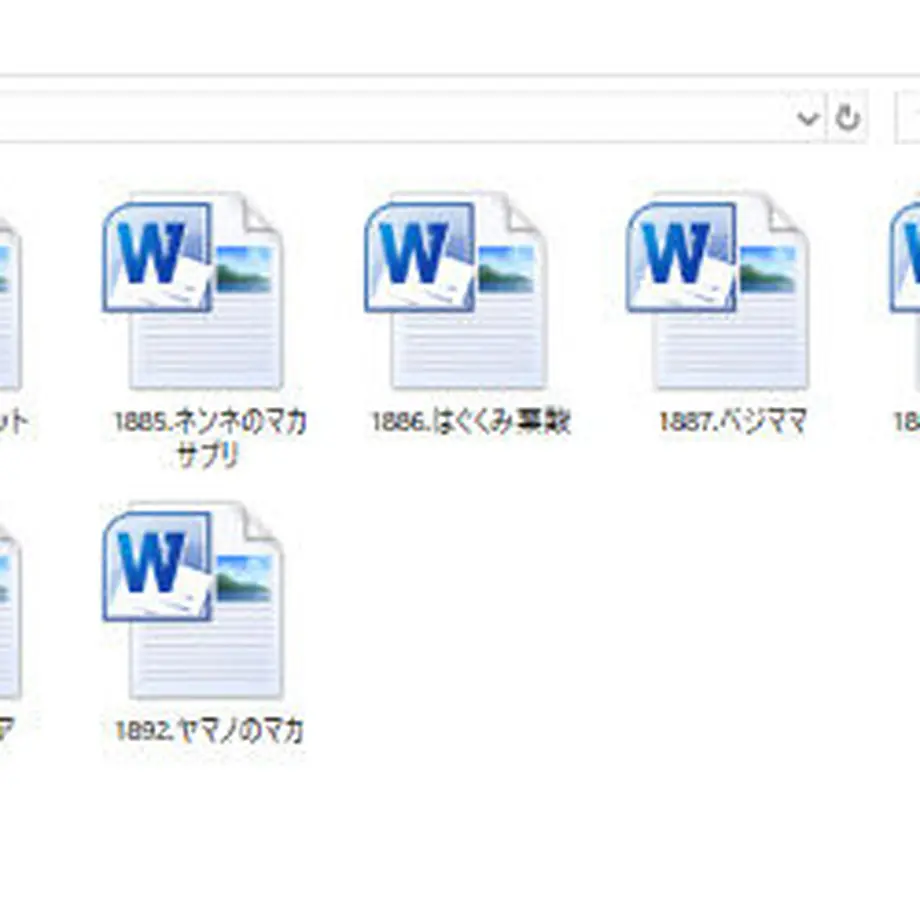Image resolution: width=920 pixels, height=920 pixels.
Task: Expand the address bar history dropdown
Action: pos(807,118)
